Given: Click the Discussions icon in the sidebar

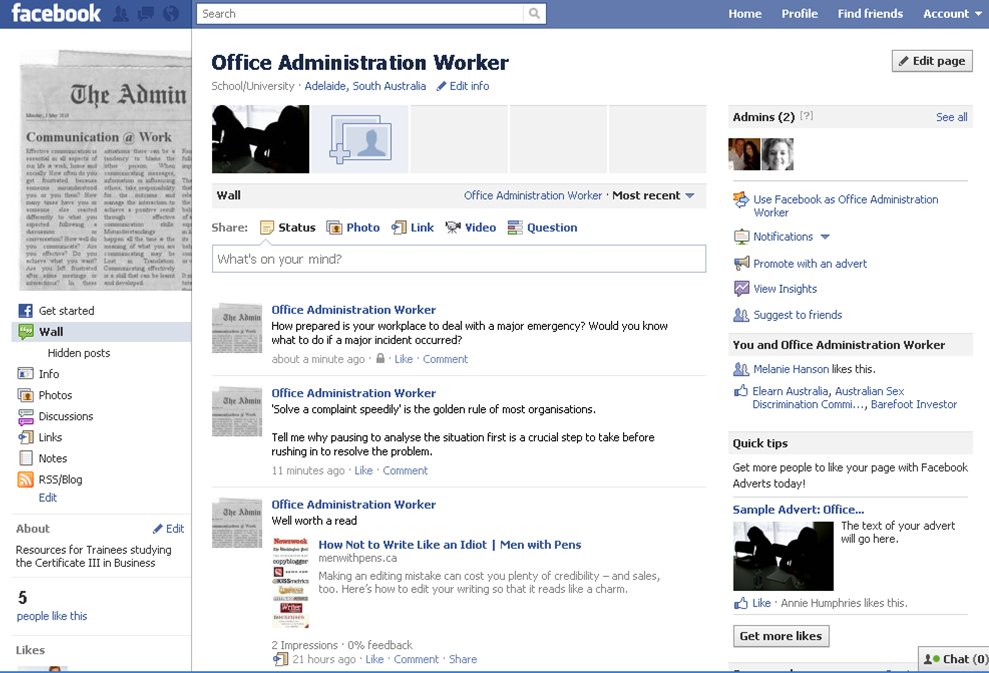Looking at the screenshot, I should 25,416.
